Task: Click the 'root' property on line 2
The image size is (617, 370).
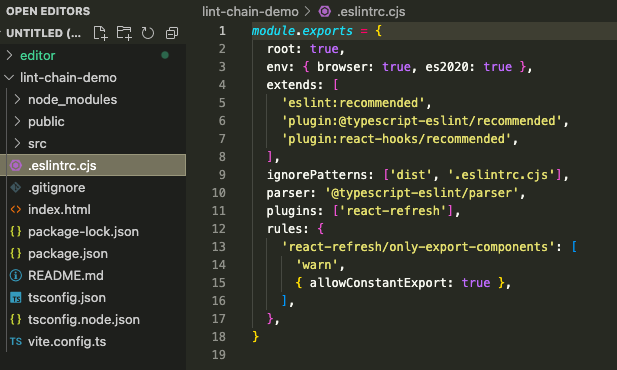Action: (281, 49)
